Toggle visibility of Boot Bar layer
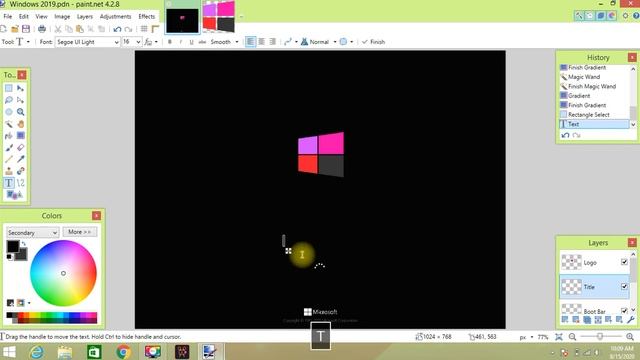Viewport: 640px width, 360px height. (624, 311)
